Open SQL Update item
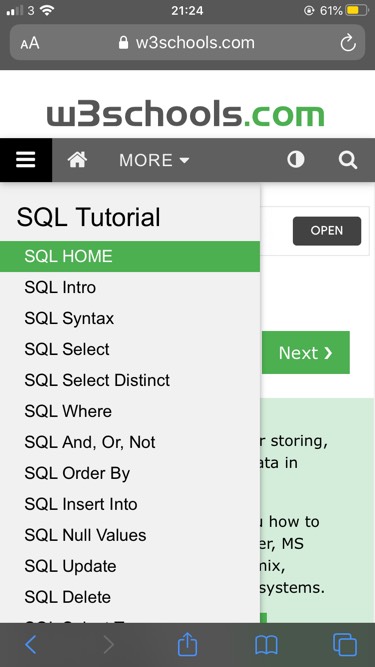The image size is (375, 667). point(130,567)
